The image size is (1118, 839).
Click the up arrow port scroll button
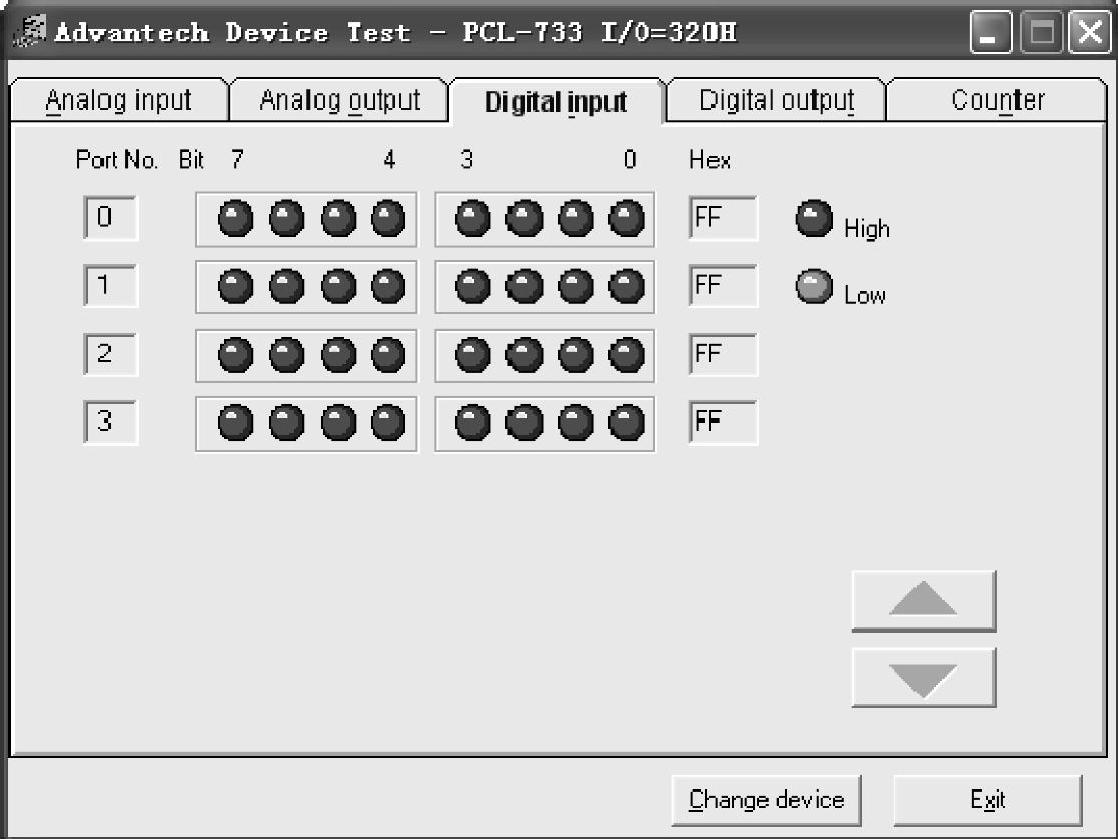[x=923, y=600]
